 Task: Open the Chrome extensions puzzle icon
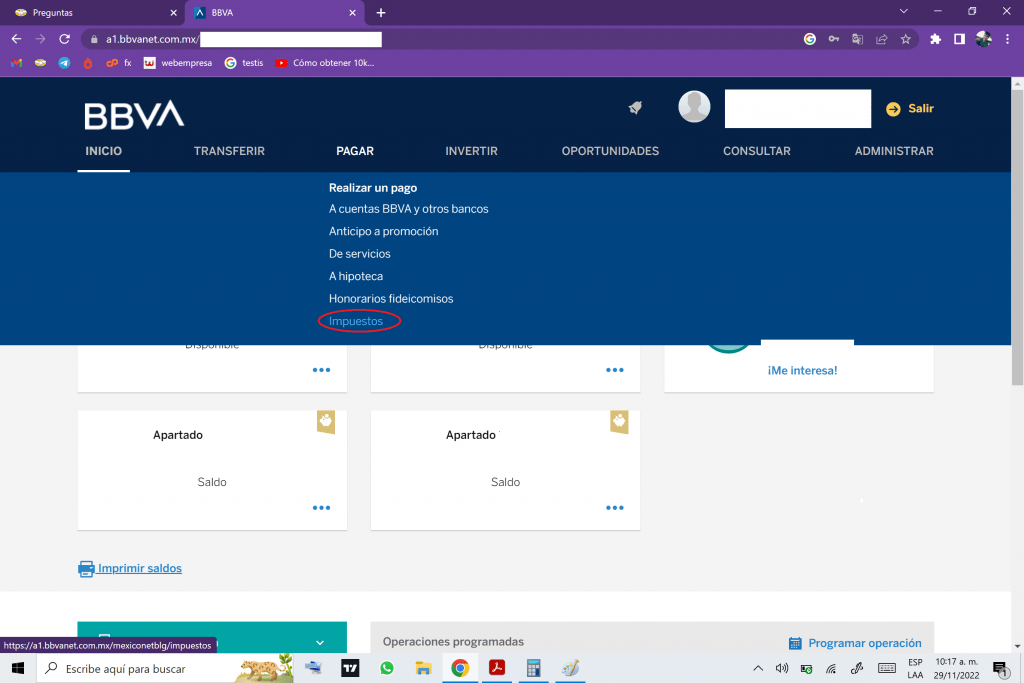[935, 39]
